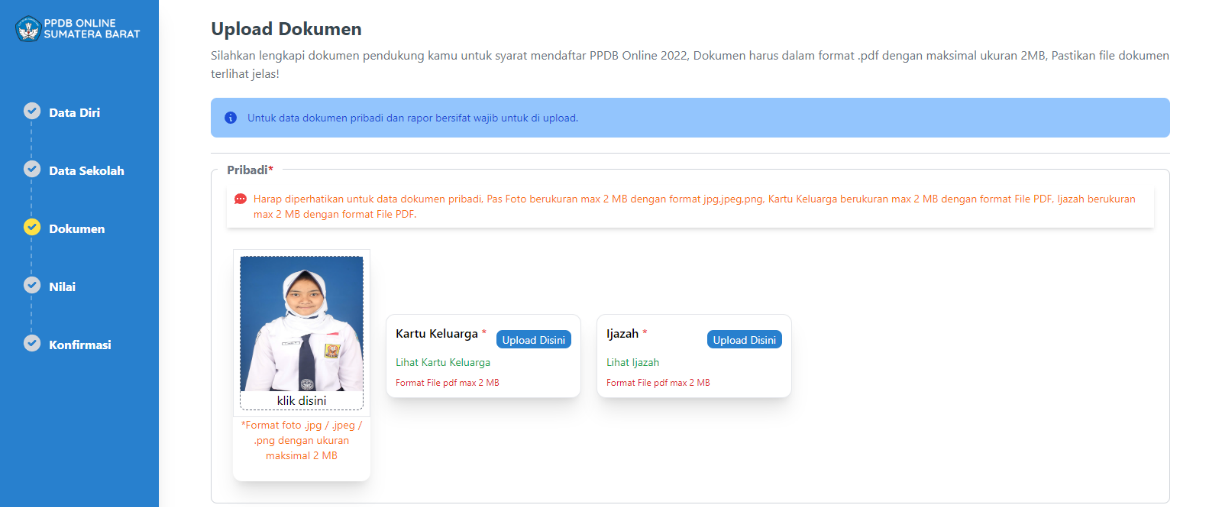The width and height of the screenshot is (1212, 507).
Task: Click the yellow Dokumen step icon
Action: point(32,227)
